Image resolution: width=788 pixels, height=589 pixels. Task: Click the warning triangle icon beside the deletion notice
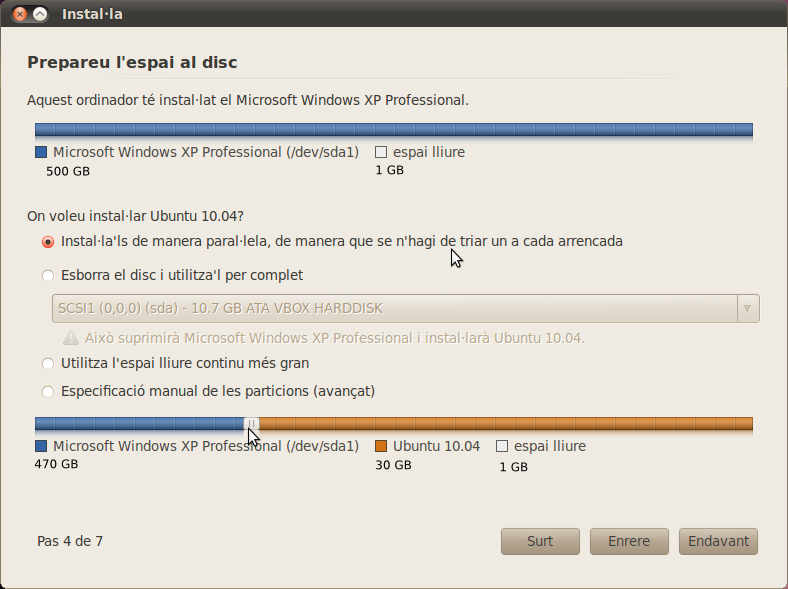[71, 338]
